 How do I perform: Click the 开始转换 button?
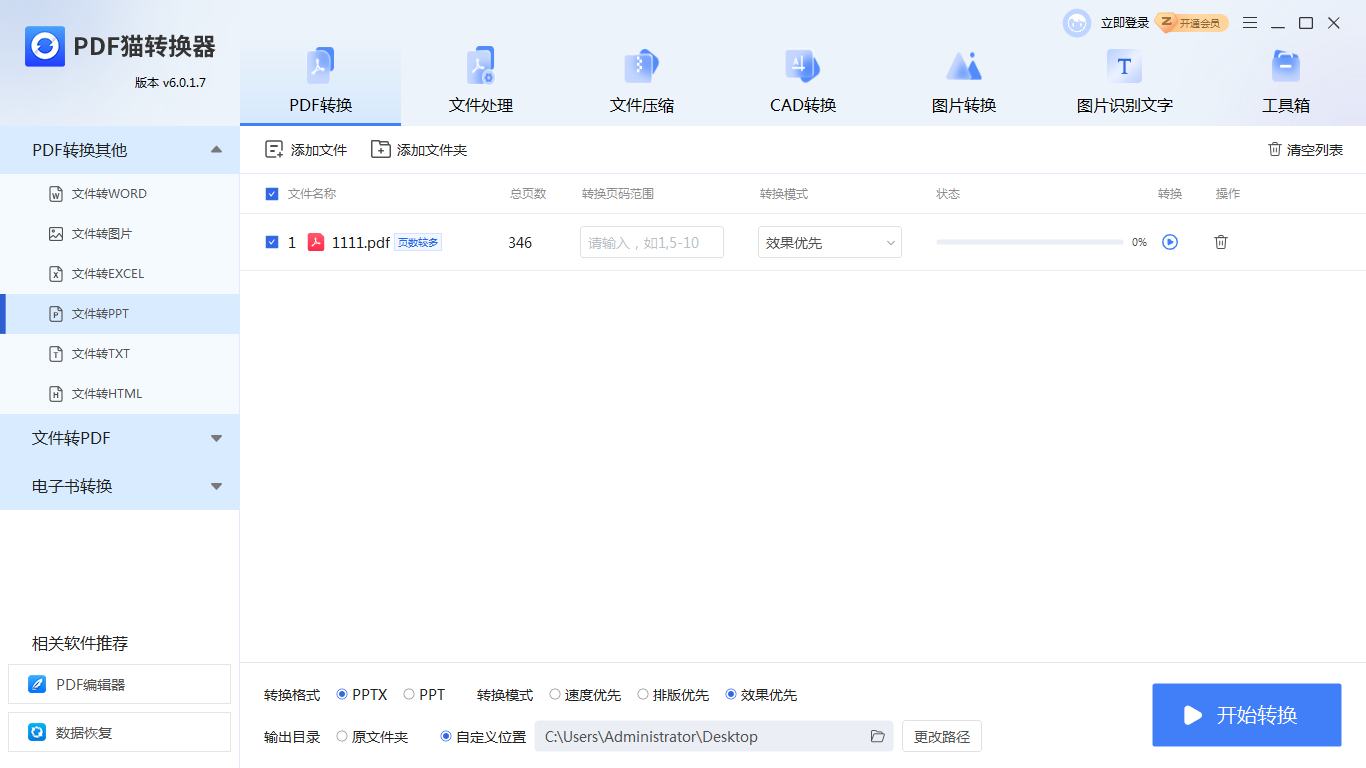(x=1247, y=715)
